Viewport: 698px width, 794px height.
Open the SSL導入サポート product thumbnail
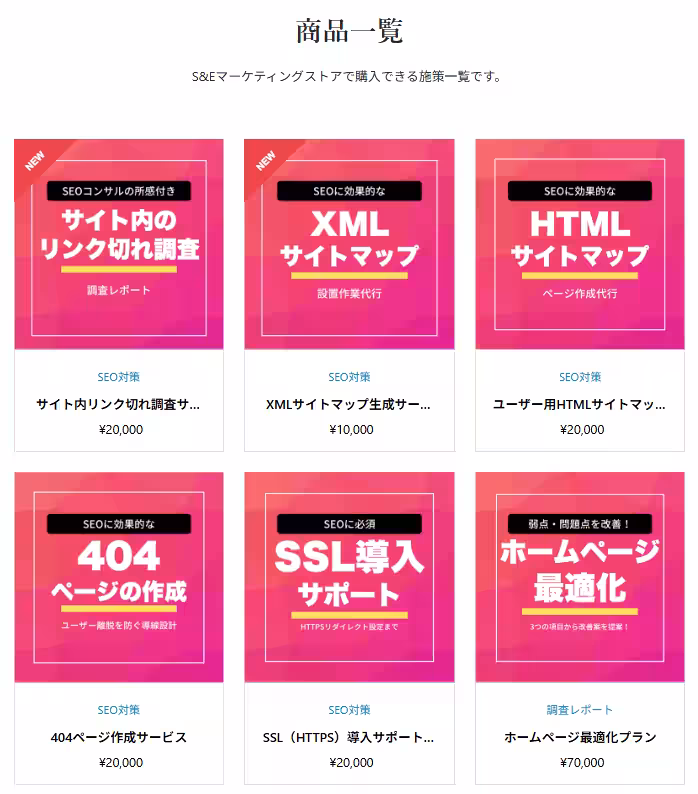click(350, 577)
